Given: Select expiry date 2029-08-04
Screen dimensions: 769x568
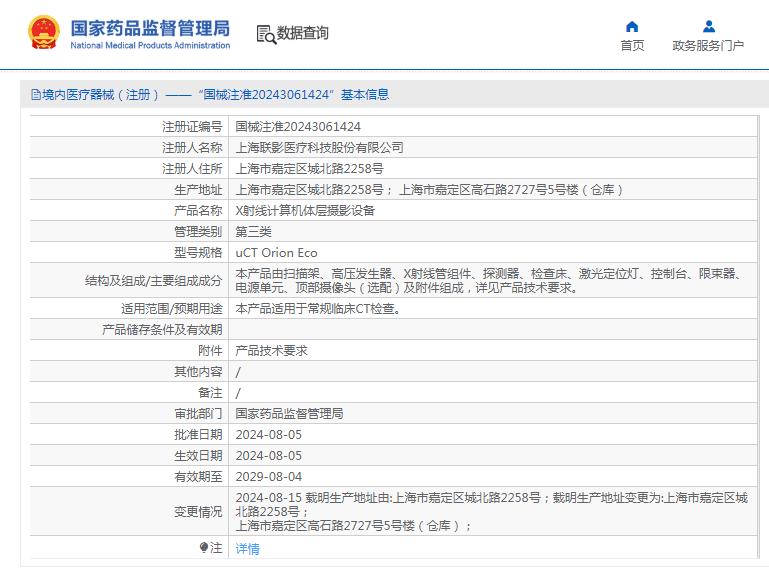Looking at the screenshot, I should coord(269,477).
